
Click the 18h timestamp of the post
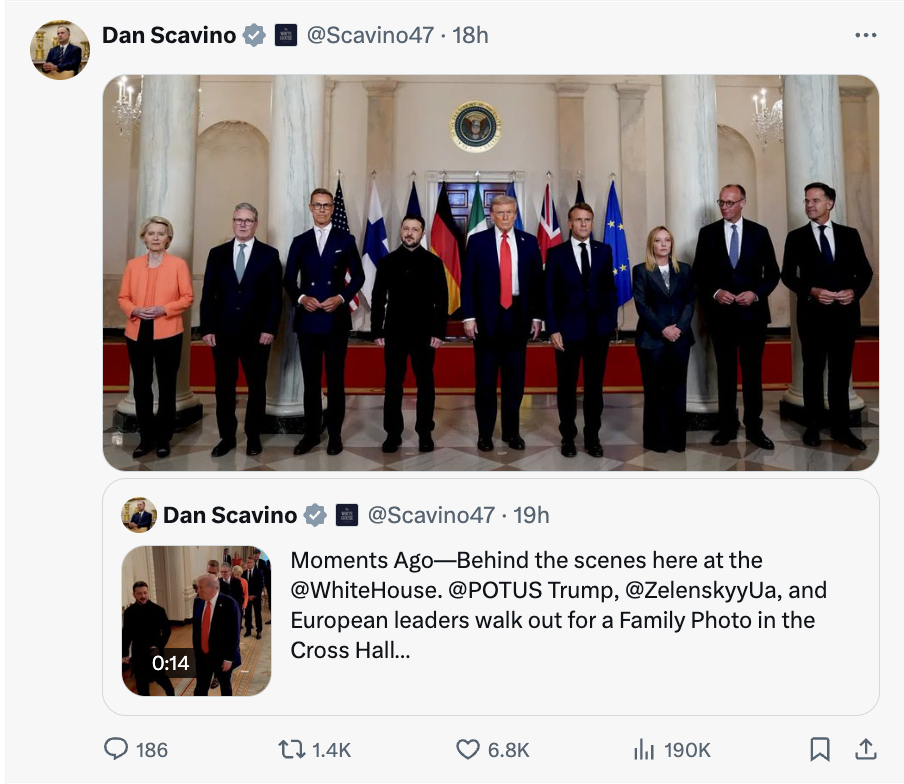coord(471,36)
